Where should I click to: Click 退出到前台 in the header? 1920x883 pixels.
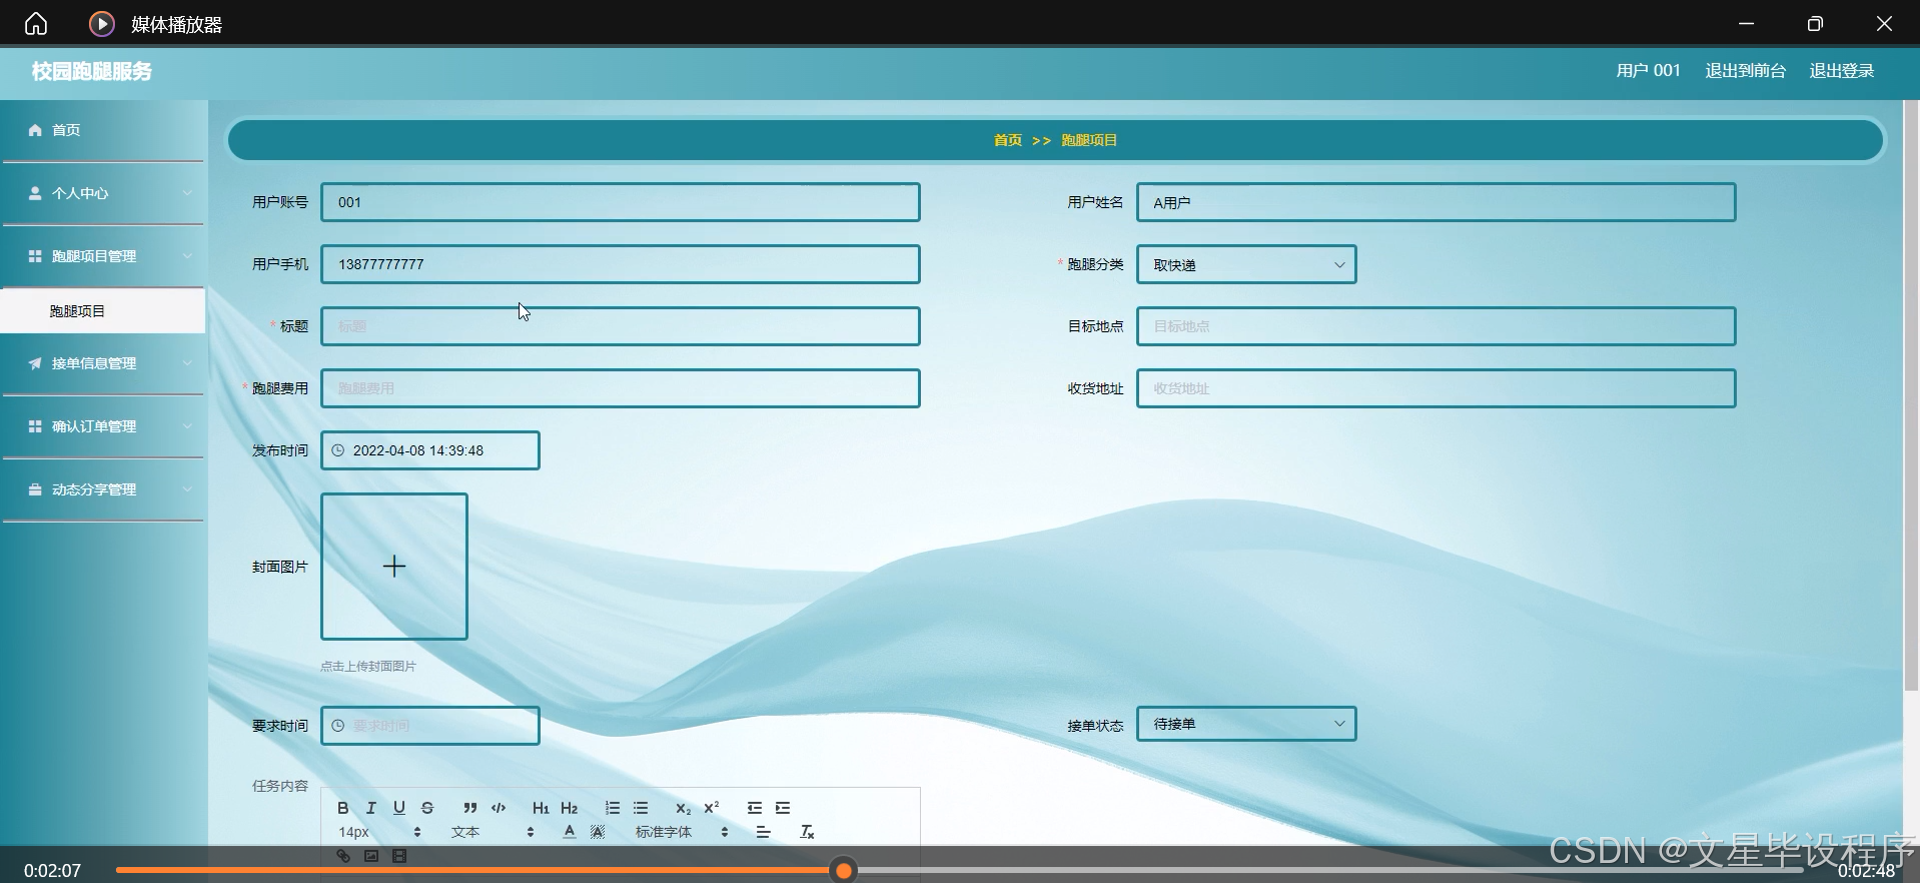click(x=1745, y=71)
